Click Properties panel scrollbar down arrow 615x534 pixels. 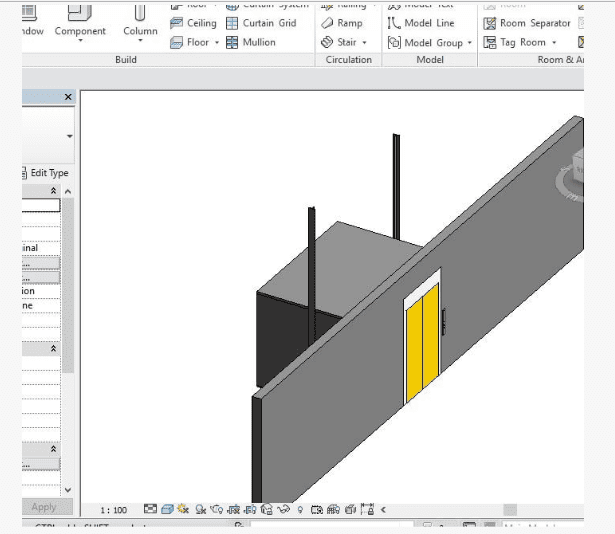pyautogui.click(x=68, y=490)
